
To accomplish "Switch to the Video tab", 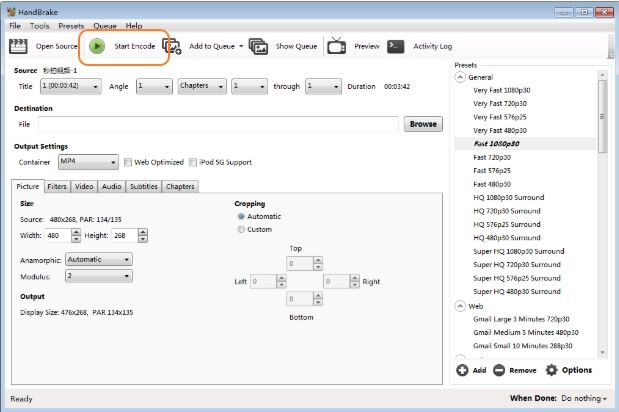I will 84,186.
